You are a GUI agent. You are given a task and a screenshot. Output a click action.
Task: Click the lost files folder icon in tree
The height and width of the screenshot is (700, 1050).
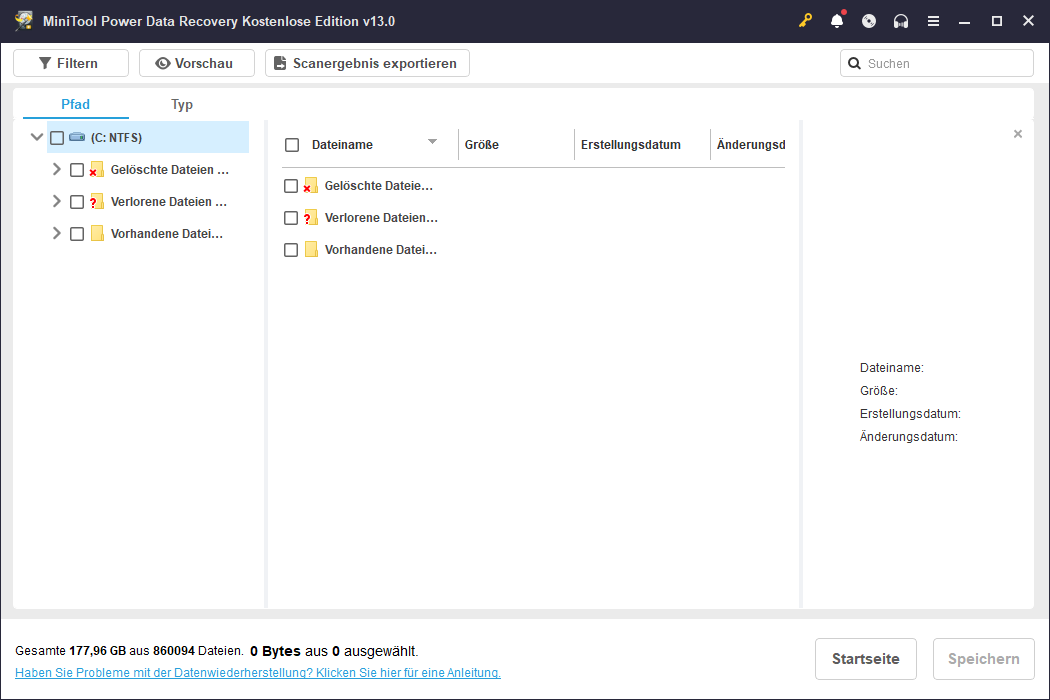coord(97,202)
